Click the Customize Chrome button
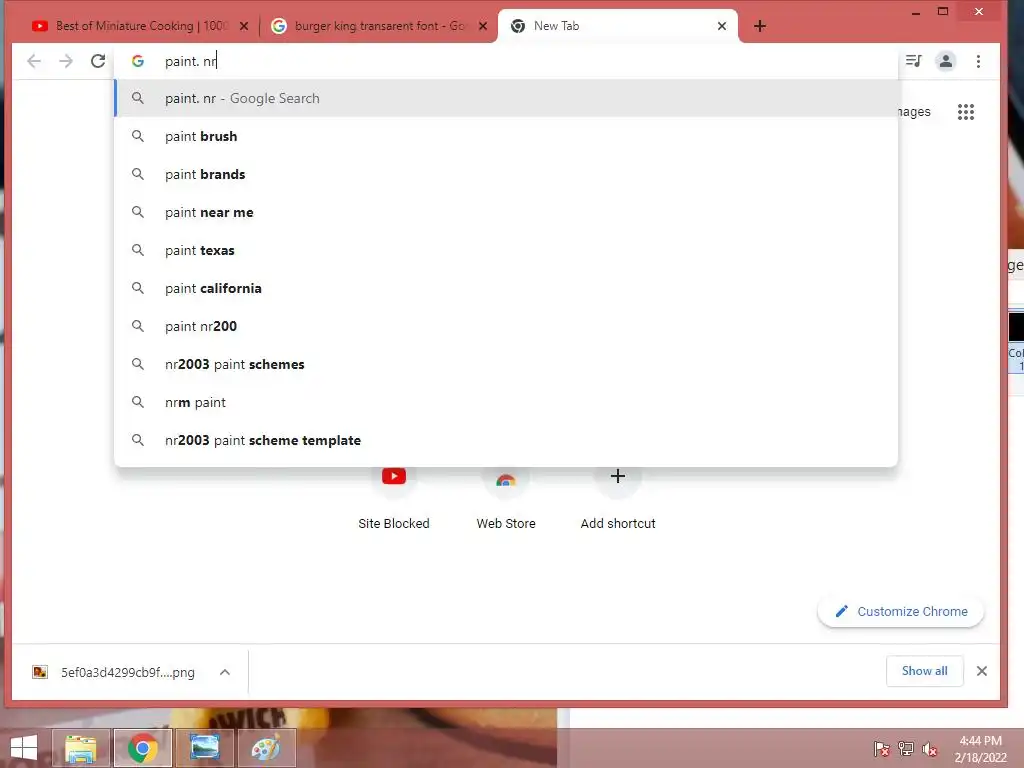The height and width of the screenshot is (768, 1024). point(901,612)
